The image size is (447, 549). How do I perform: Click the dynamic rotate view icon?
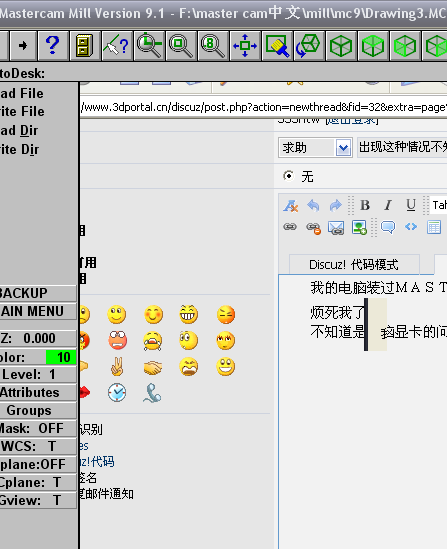click(309, 46)
